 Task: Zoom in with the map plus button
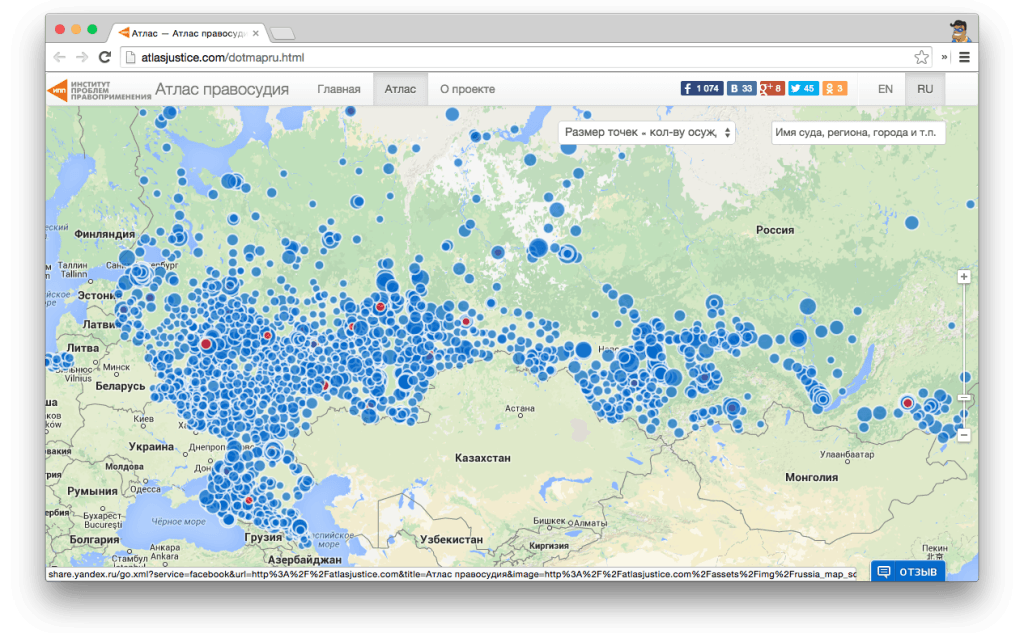[963, 277]
